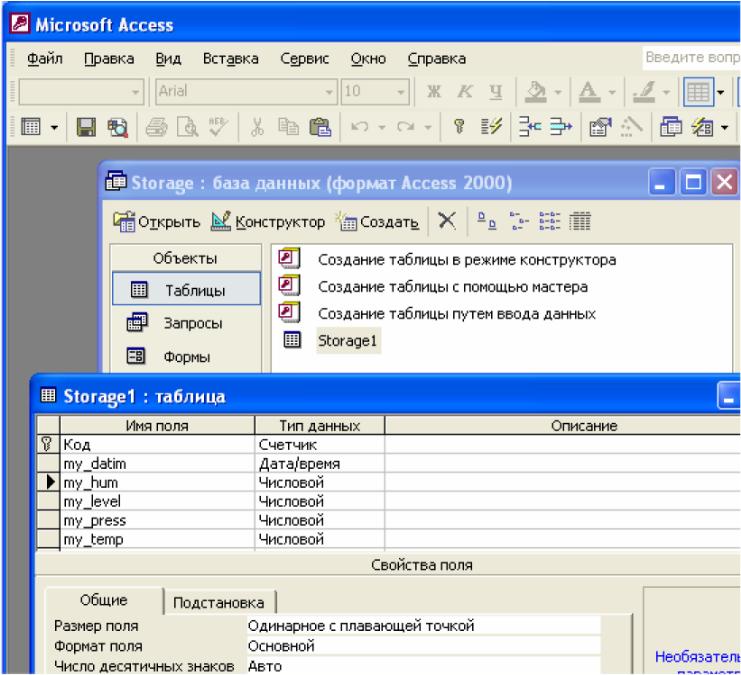This screenshot has width=741, height=675.
Task: Click the font color A button
Action: (589, 92)
